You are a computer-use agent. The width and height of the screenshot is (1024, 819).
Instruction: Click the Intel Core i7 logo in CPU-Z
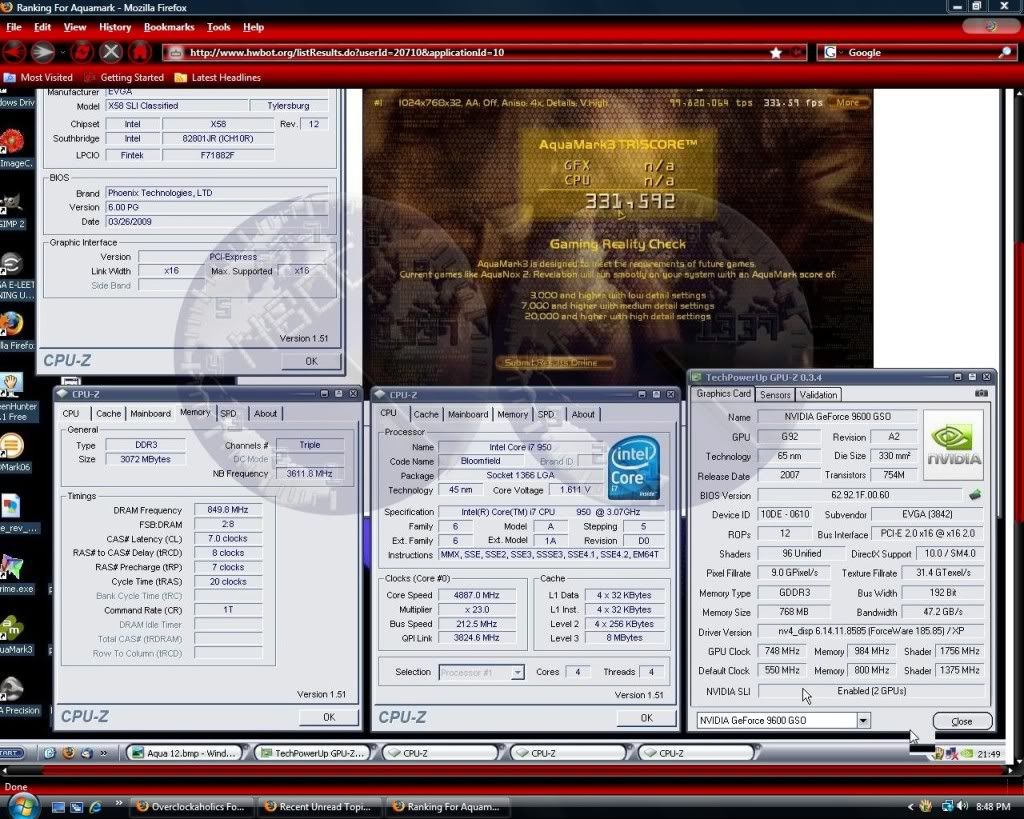[x=633, y=468]
